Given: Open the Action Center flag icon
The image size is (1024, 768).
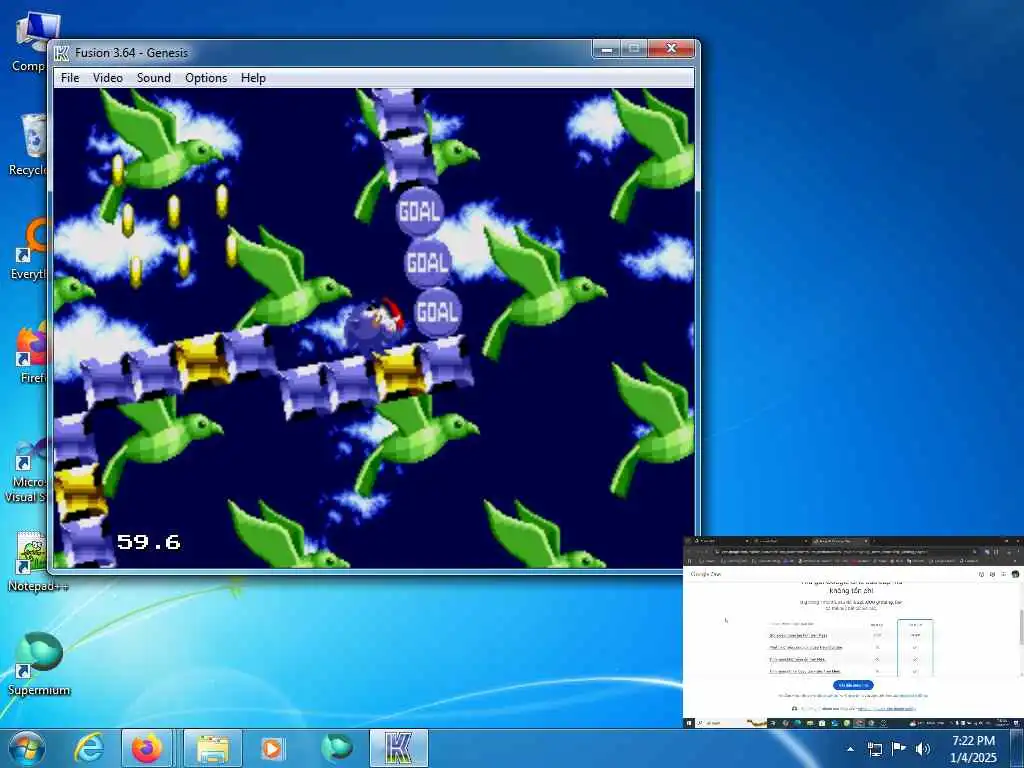Looking at the screenshot, I should [899, 748].
